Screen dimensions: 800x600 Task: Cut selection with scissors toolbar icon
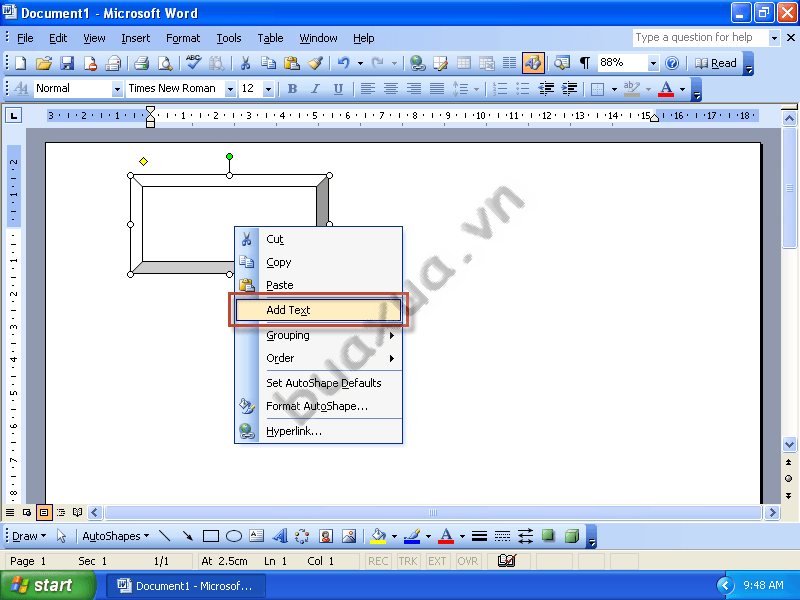(x=245, y=63)
